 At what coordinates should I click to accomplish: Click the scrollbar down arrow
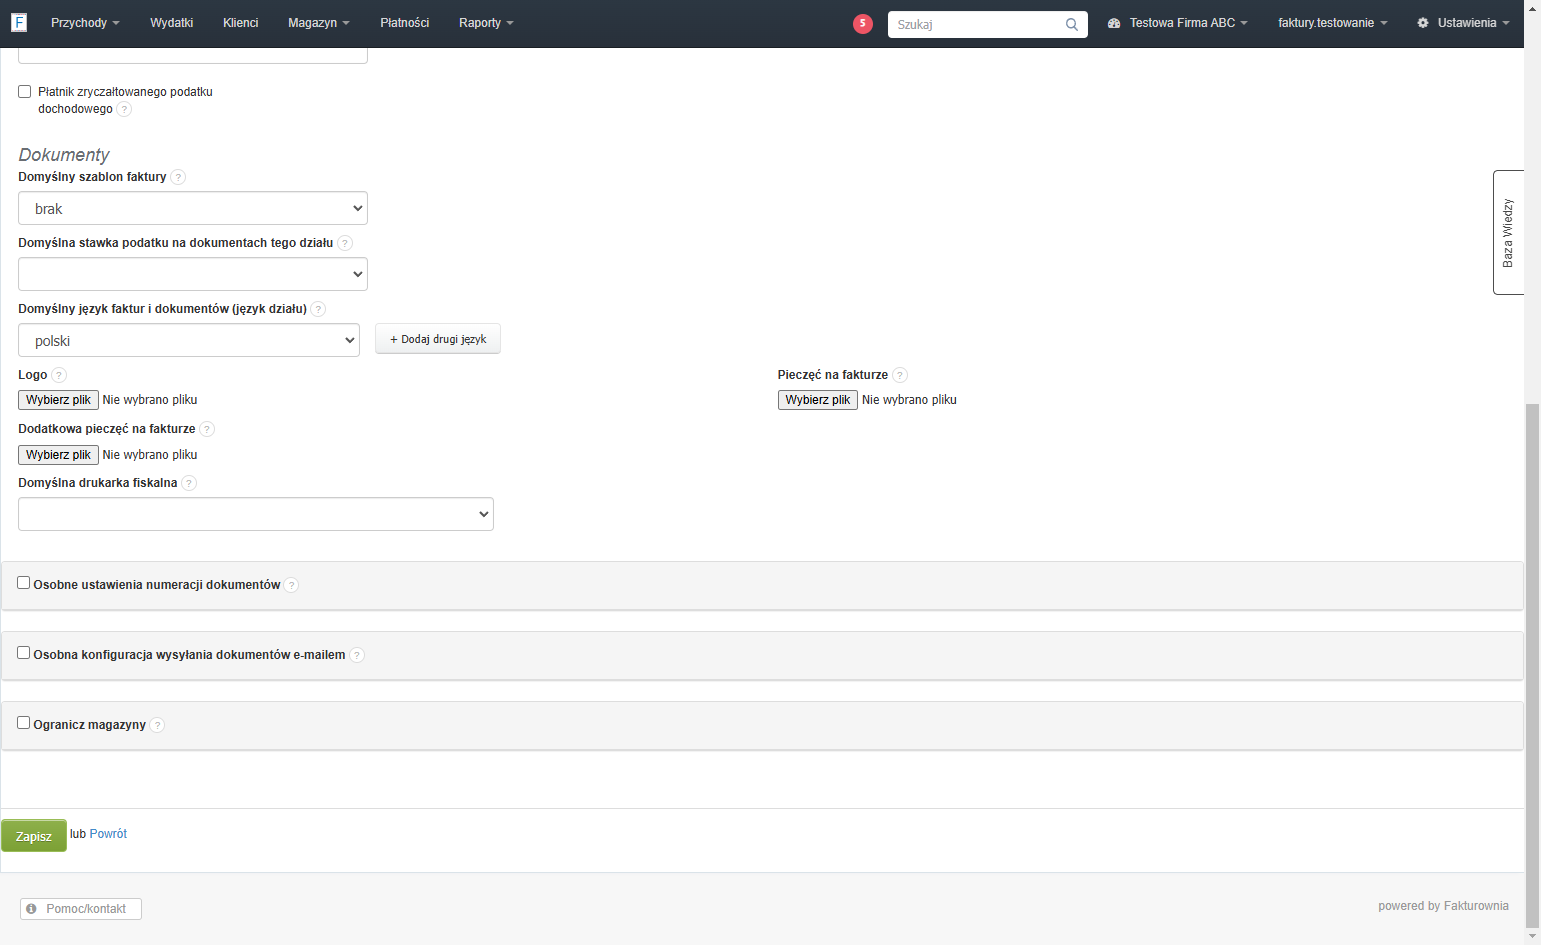1532,937
